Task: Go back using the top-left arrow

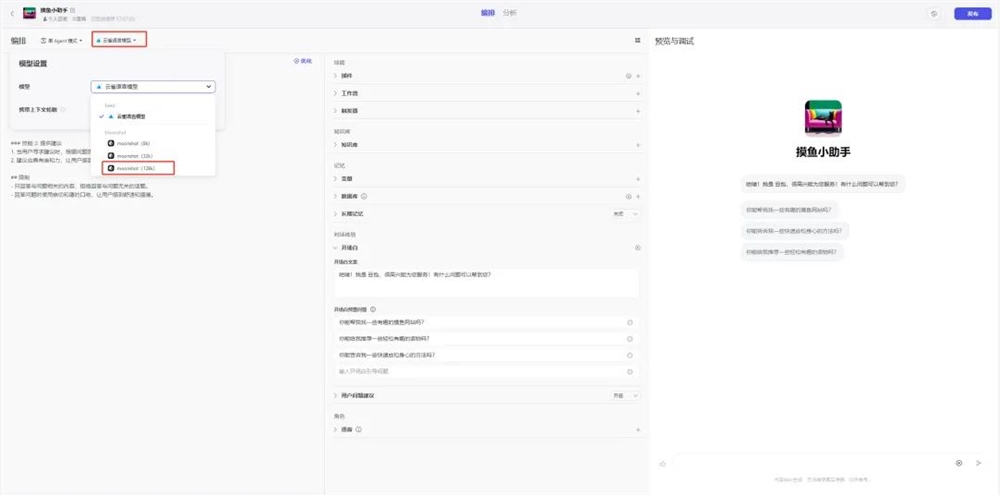Action: tap(11, 13)
